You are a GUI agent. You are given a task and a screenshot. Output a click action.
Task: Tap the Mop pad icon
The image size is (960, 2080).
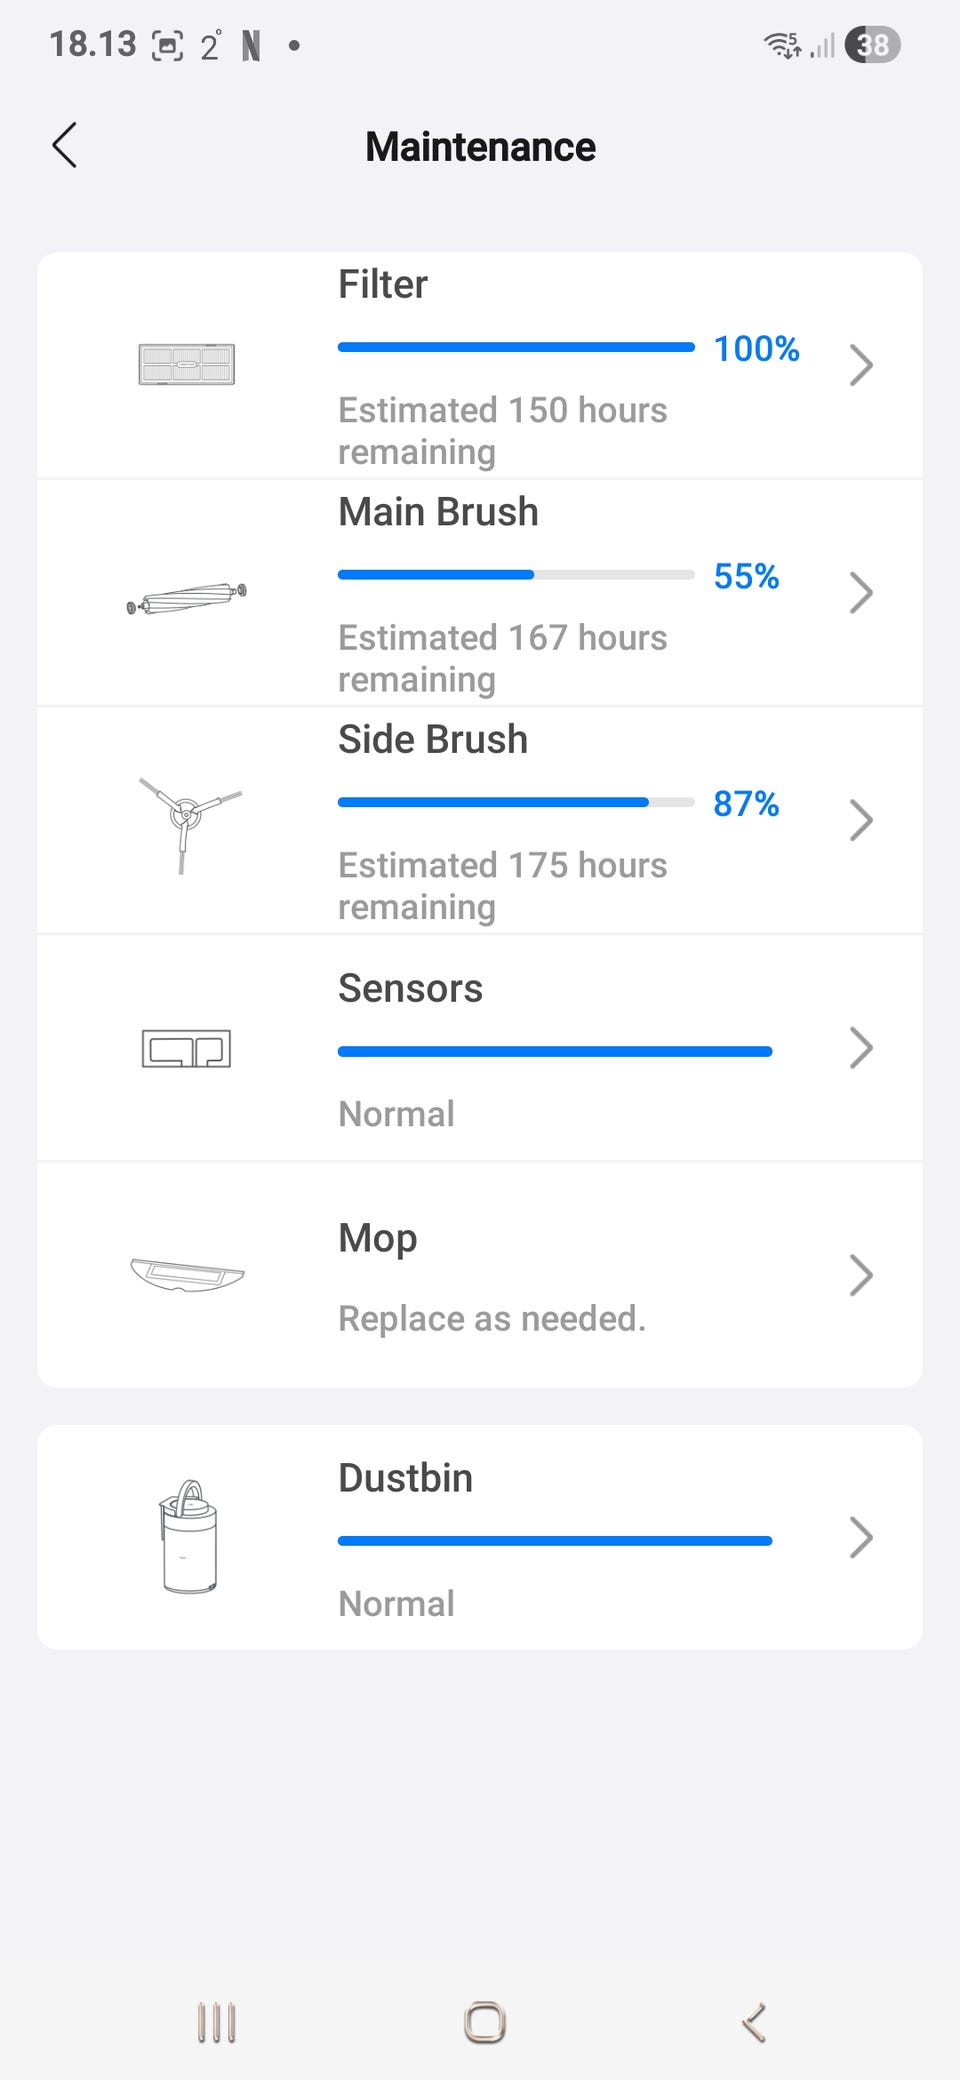pyautogui.click(x=187, y=1274)
